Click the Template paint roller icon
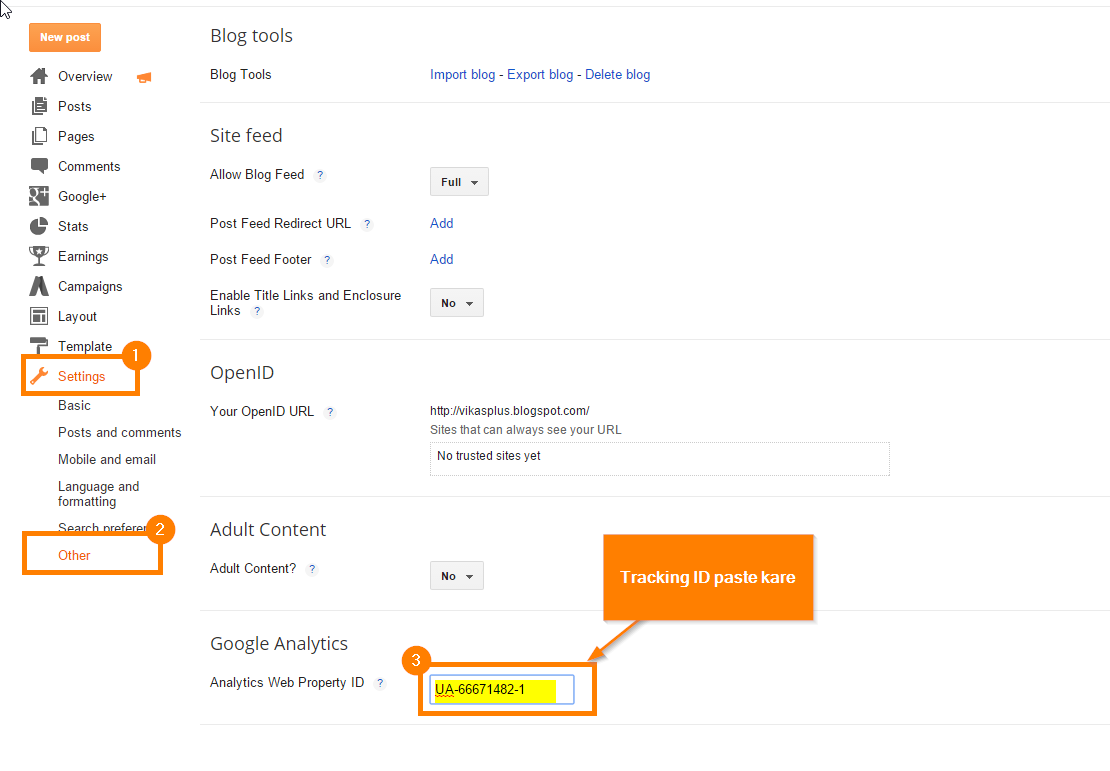 pyautogui.click(x=39, y=345)
